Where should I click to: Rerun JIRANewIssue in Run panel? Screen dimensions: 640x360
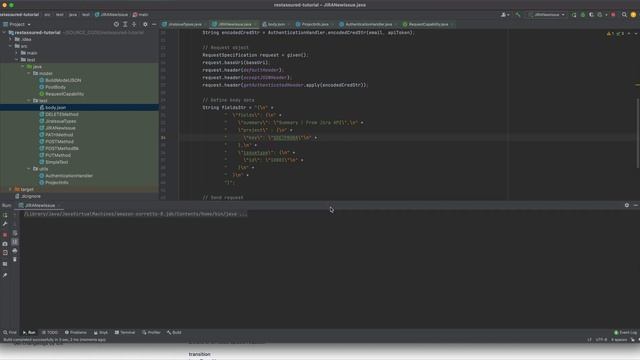[x=5, y=215]
